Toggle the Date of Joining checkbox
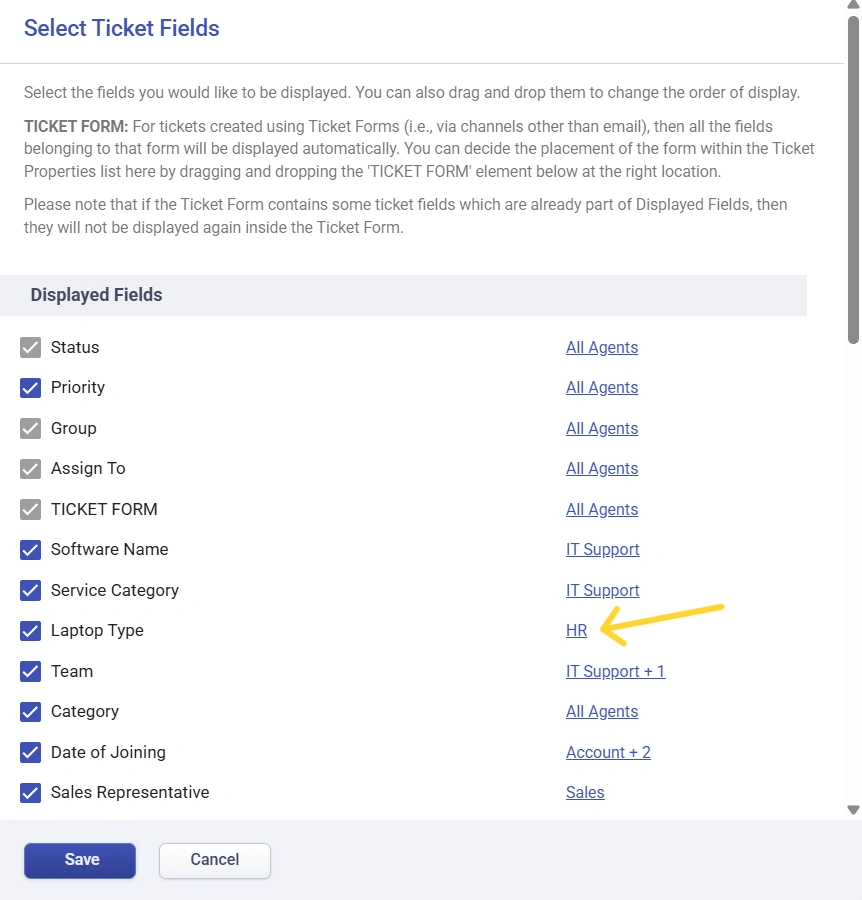Viewport: 862px width, 900px height. point(30,752)
